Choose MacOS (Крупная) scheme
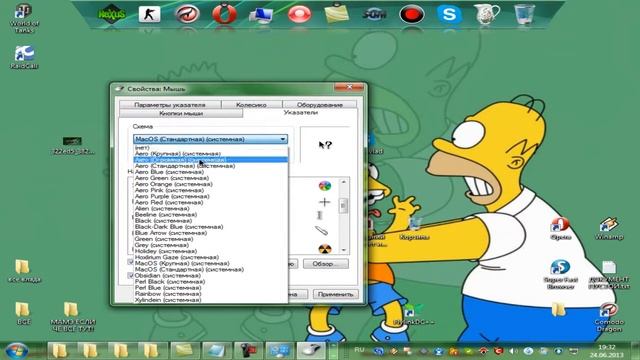This screenshot has height=360, width=640. (x=211, y=263)
